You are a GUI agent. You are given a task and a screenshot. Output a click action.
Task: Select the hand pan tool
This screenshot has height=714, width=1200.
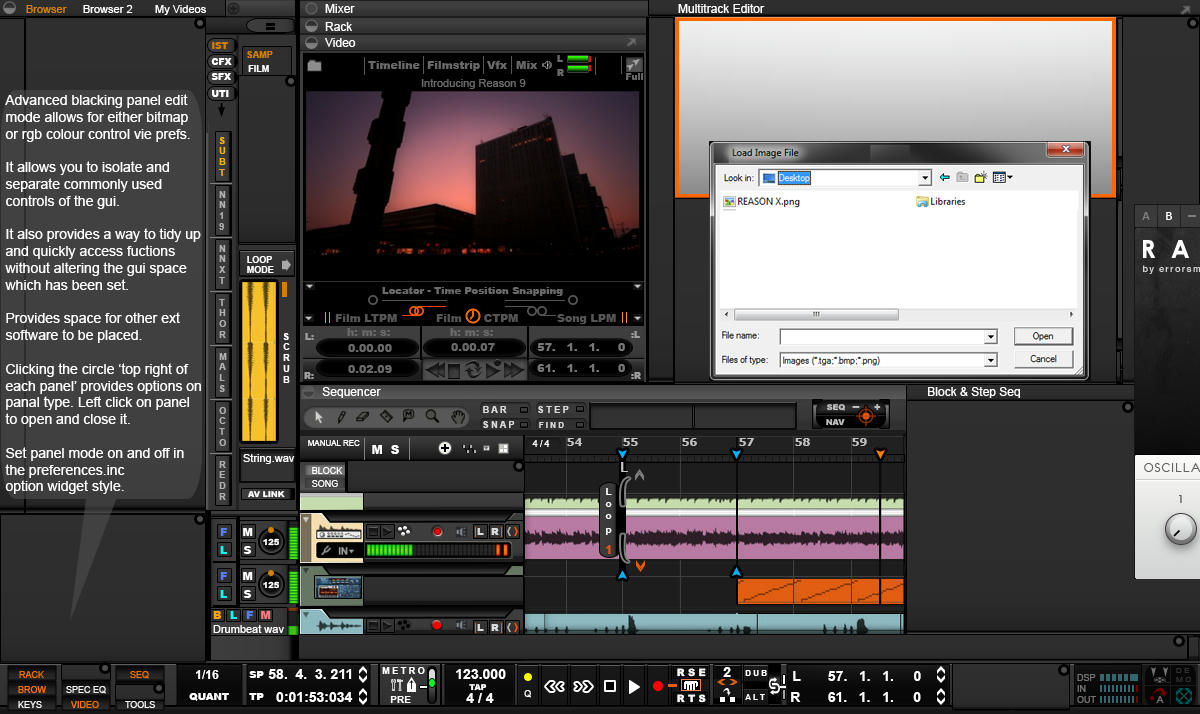point(457,416)
